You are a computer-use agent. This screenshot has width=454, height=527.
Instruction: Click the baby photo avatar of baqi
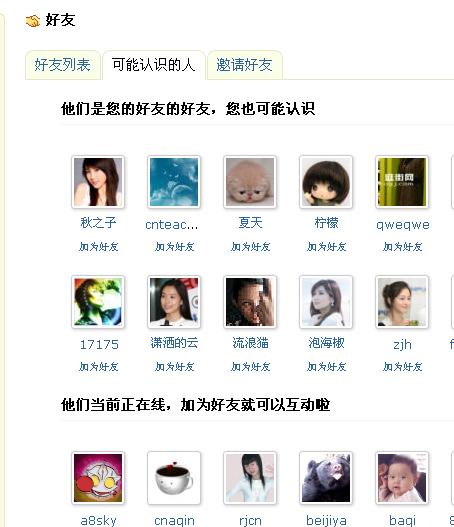(402, 478)
